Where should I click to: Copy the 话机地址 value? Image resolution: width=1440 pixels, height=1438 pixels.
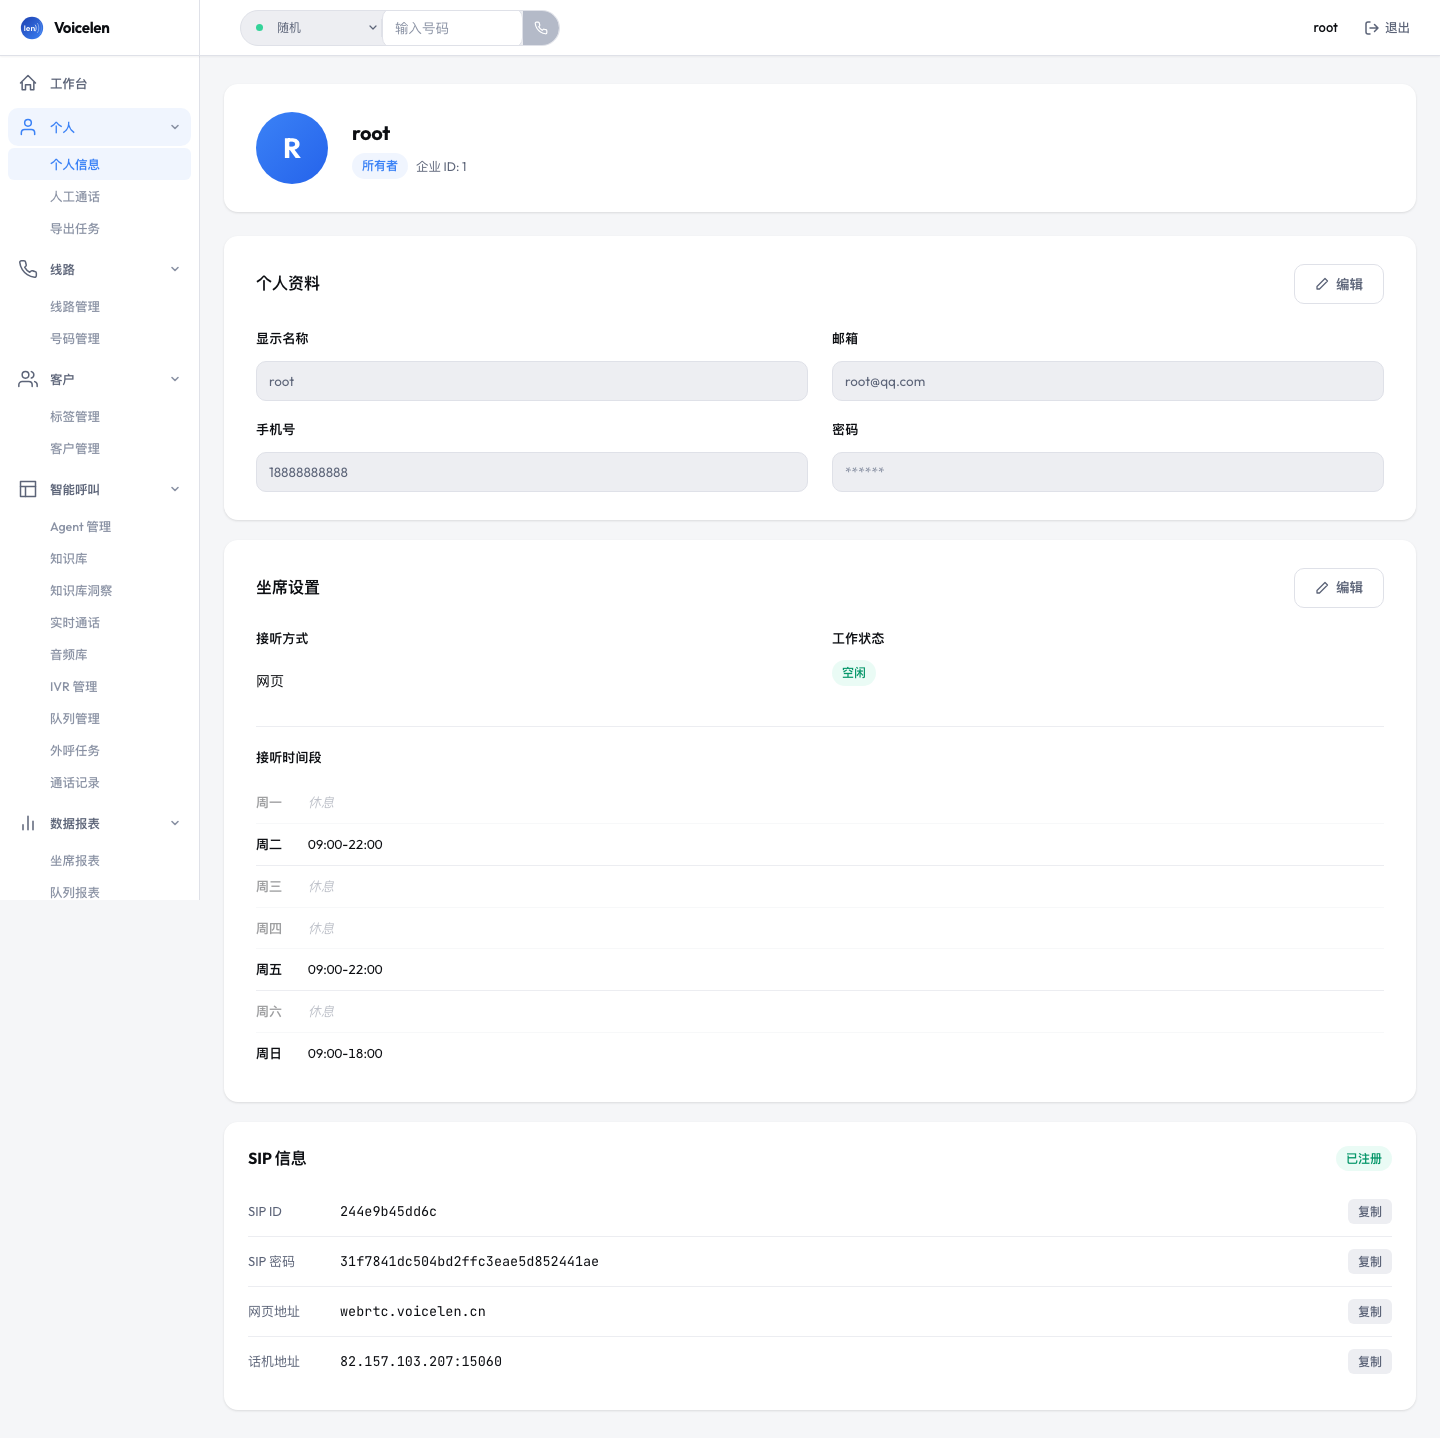tap(1369, 1362)
